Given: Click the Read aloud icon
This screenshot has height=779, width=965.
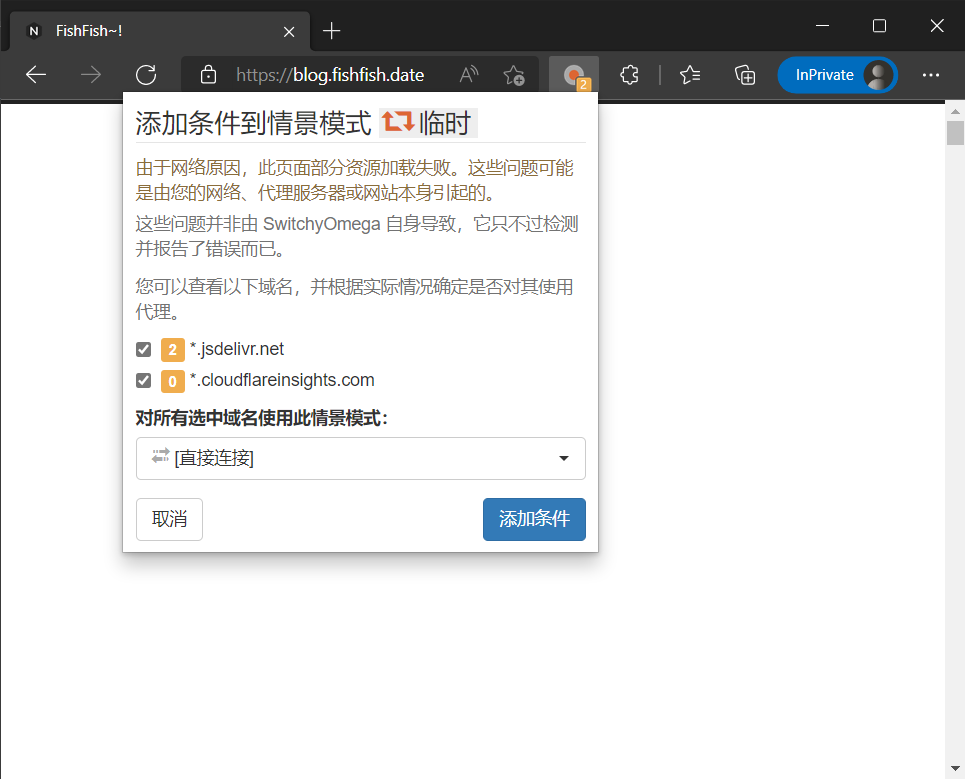Looking at the screenshot, I should tap(468, 75).
